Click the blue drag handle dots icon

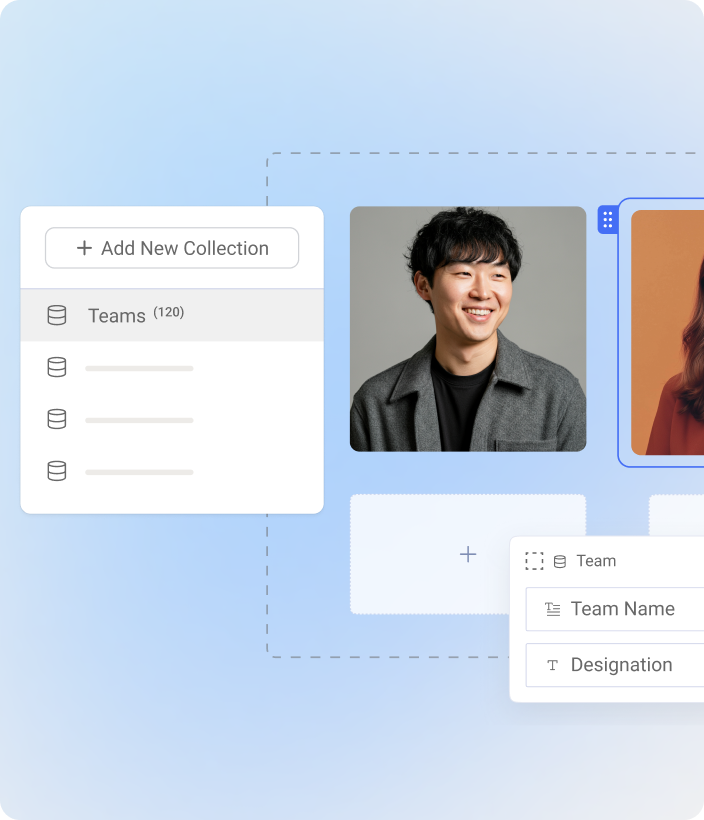point(608,220)
